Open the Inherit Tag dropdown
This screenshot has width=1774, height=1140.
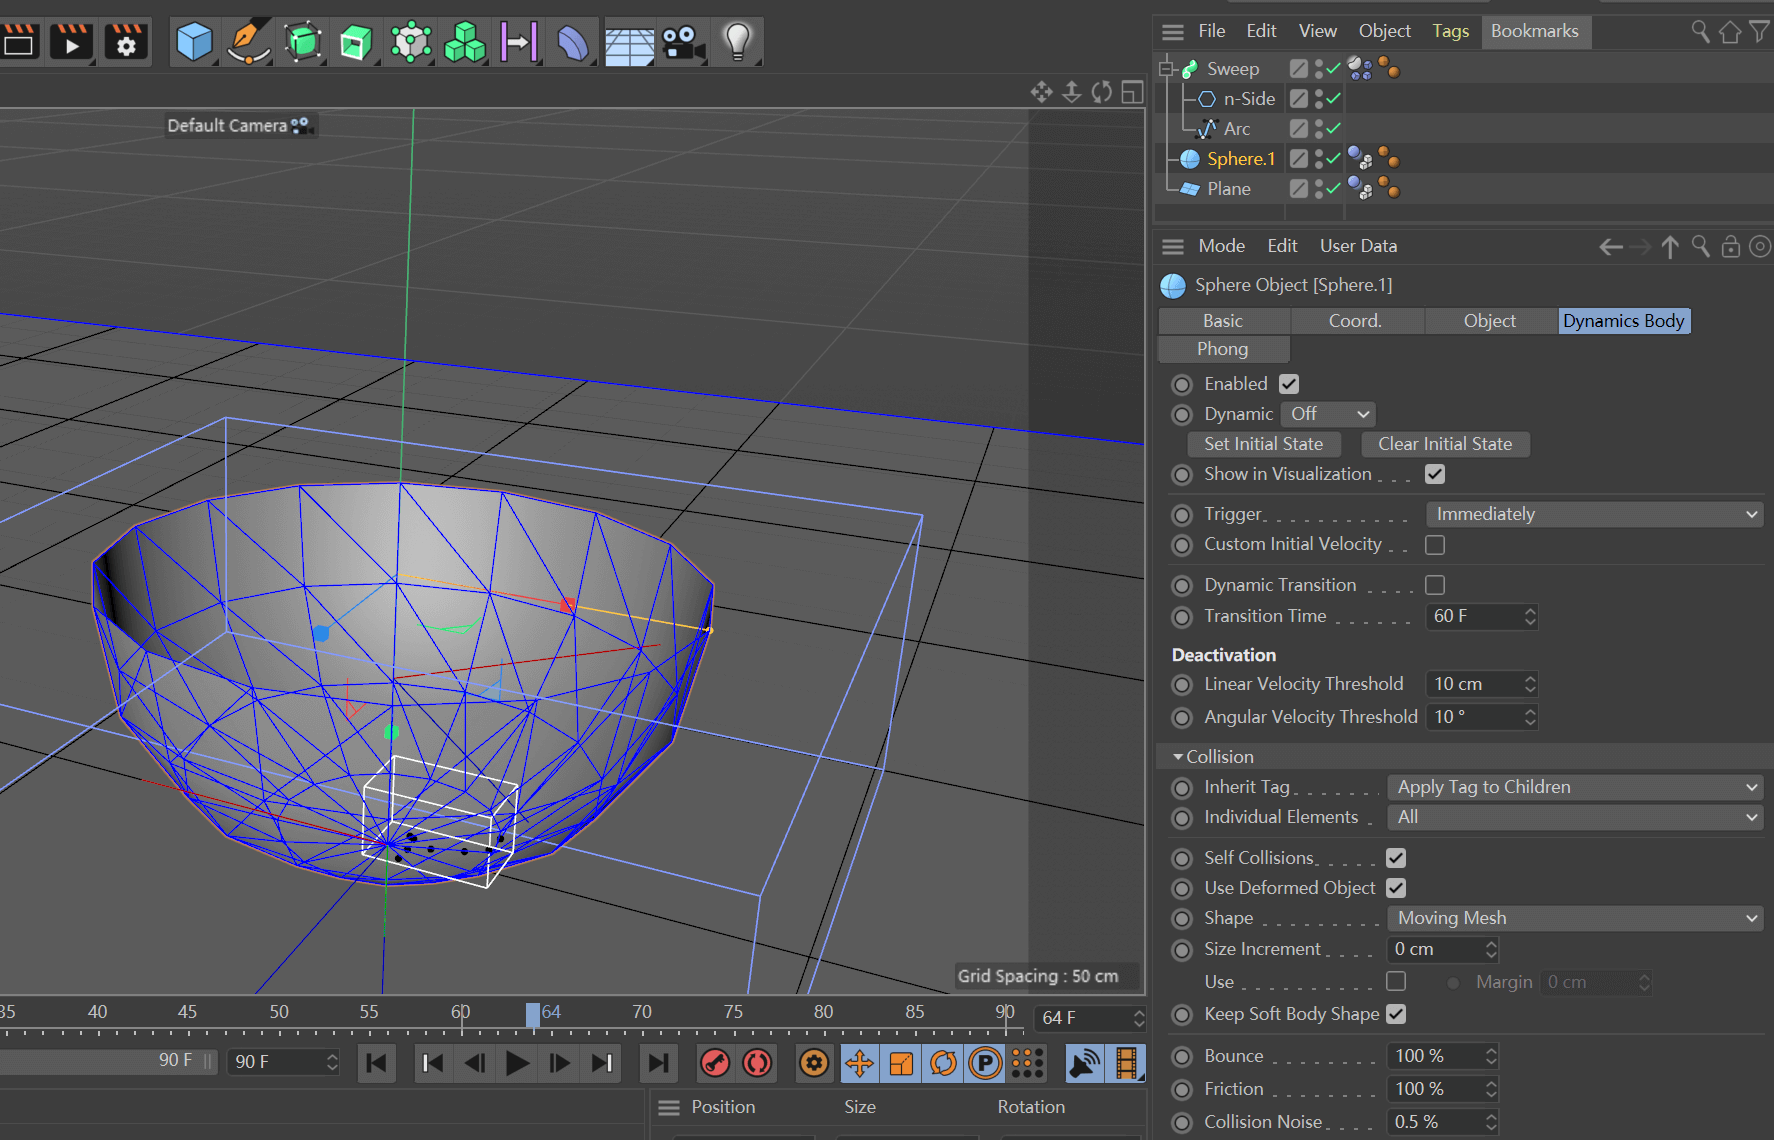1575,787
